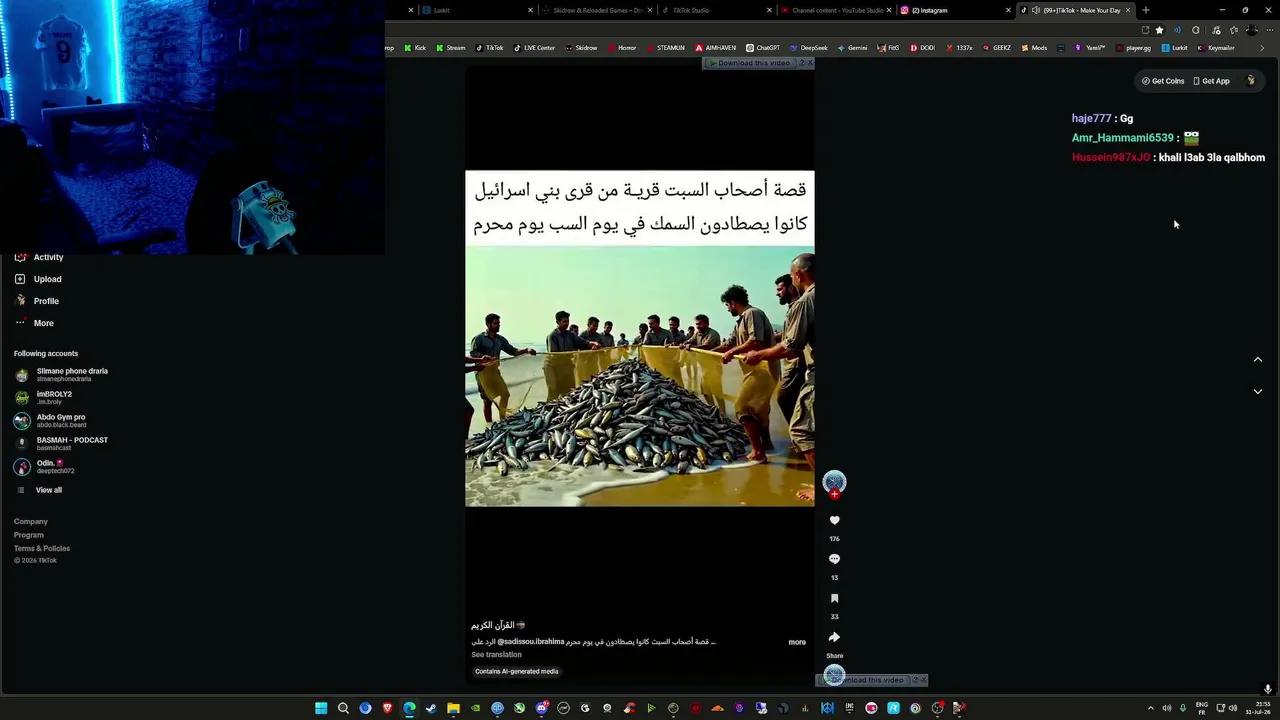Image resolution: width=1280 pixels, height=720 pixels.
Task: Open Profile in TikTok sidebar
Action: (x=38, y=301)
